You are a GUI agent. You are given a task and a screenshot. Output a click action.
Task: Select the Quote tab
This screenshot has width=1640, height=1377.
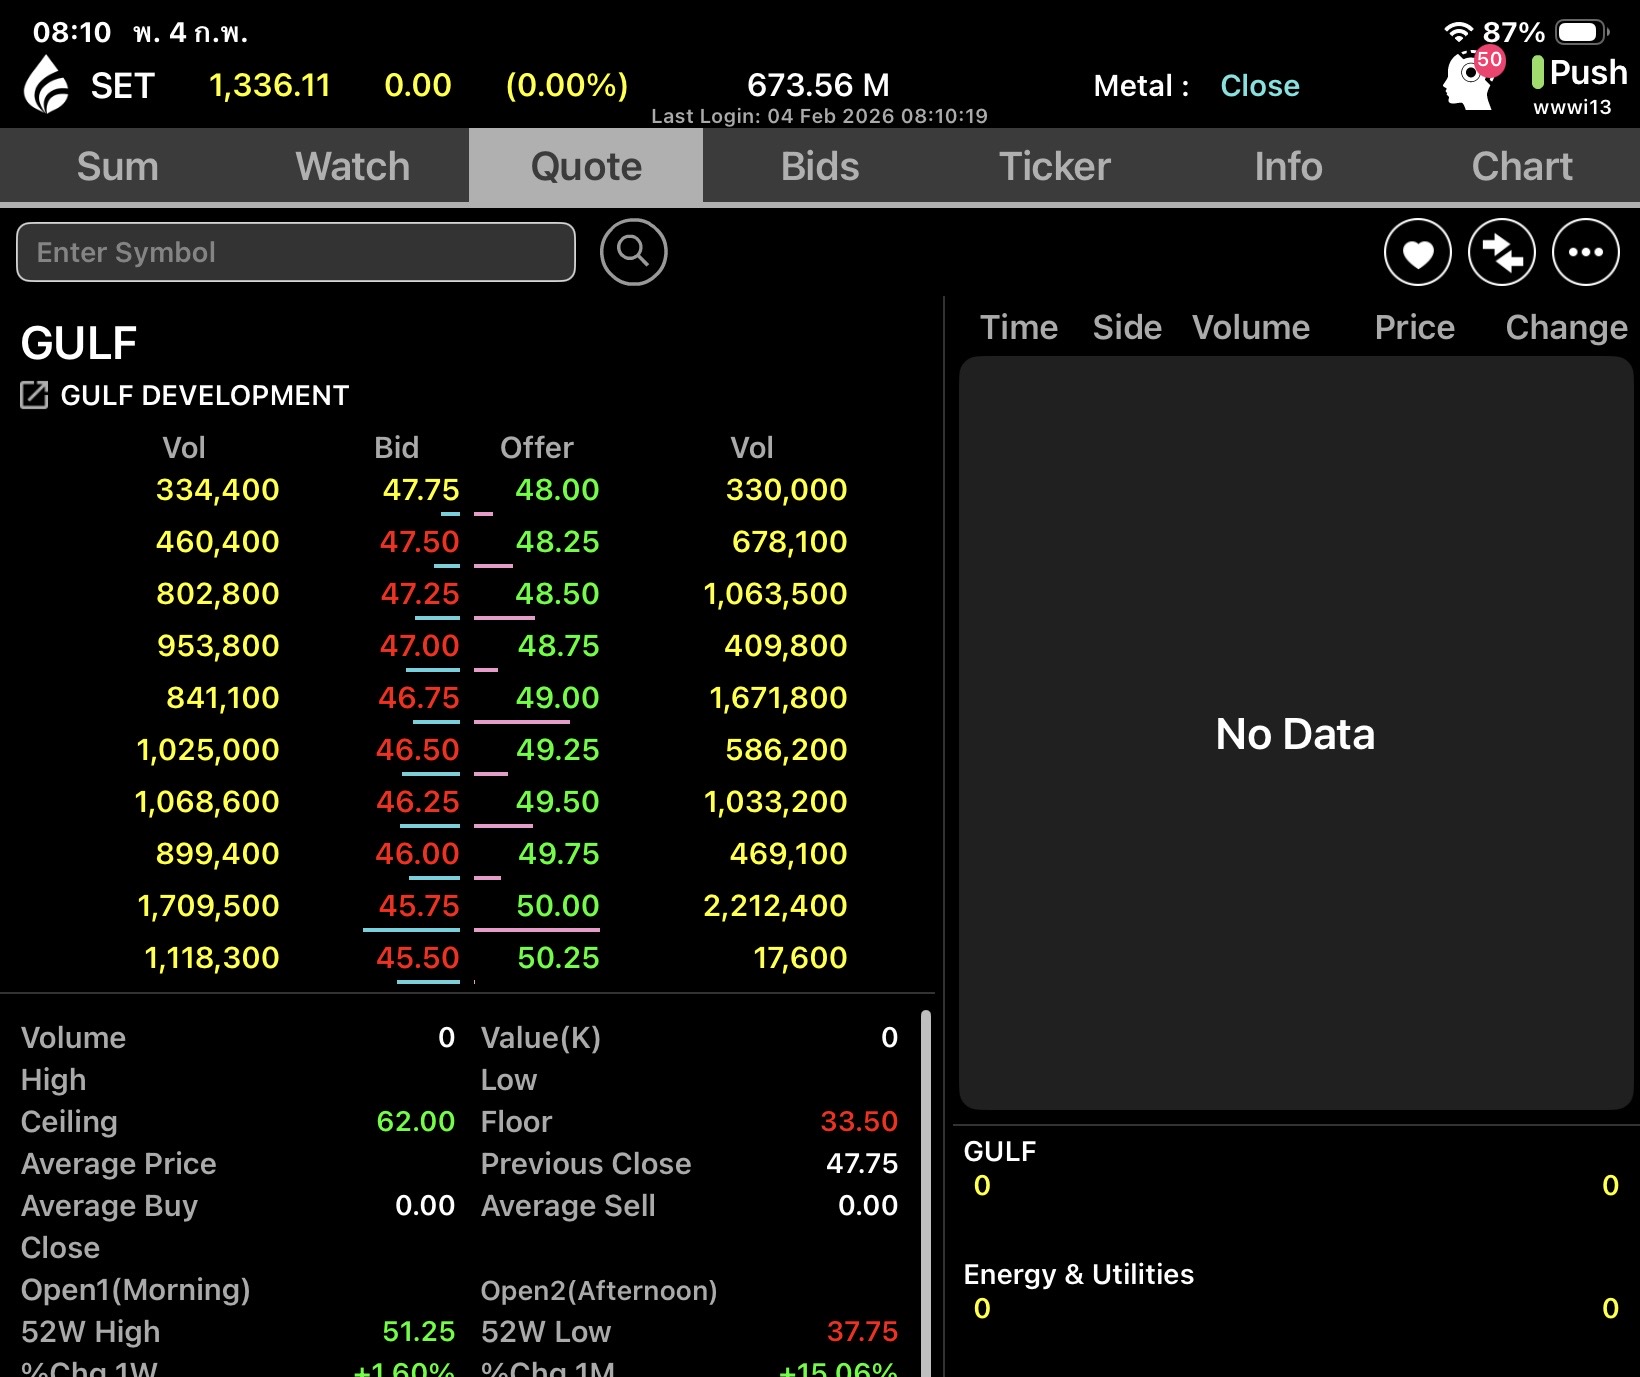[x=586, y=166]
